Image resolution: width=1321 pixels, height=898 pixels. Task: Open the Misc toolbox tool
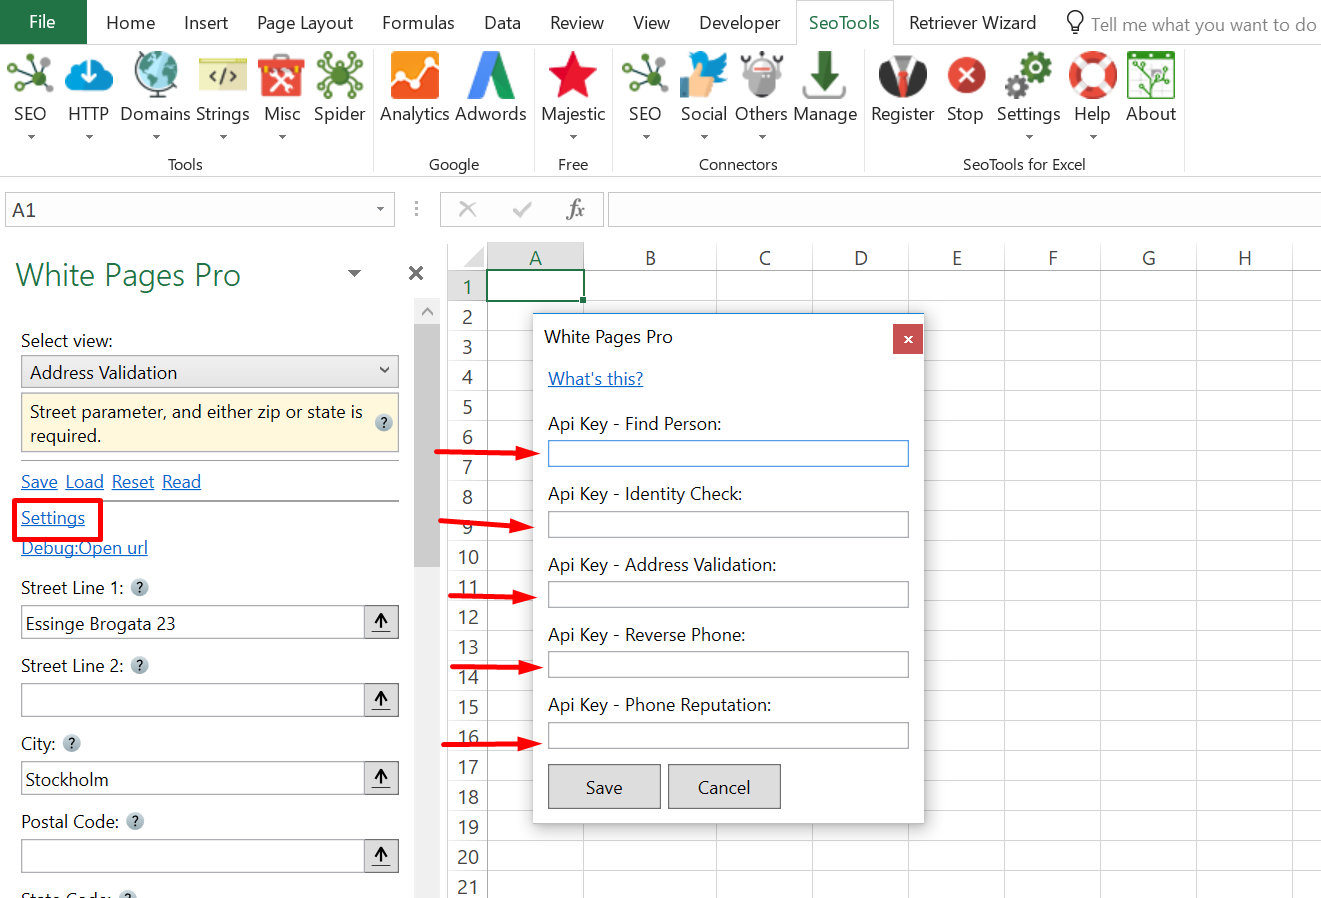(282, 76)
